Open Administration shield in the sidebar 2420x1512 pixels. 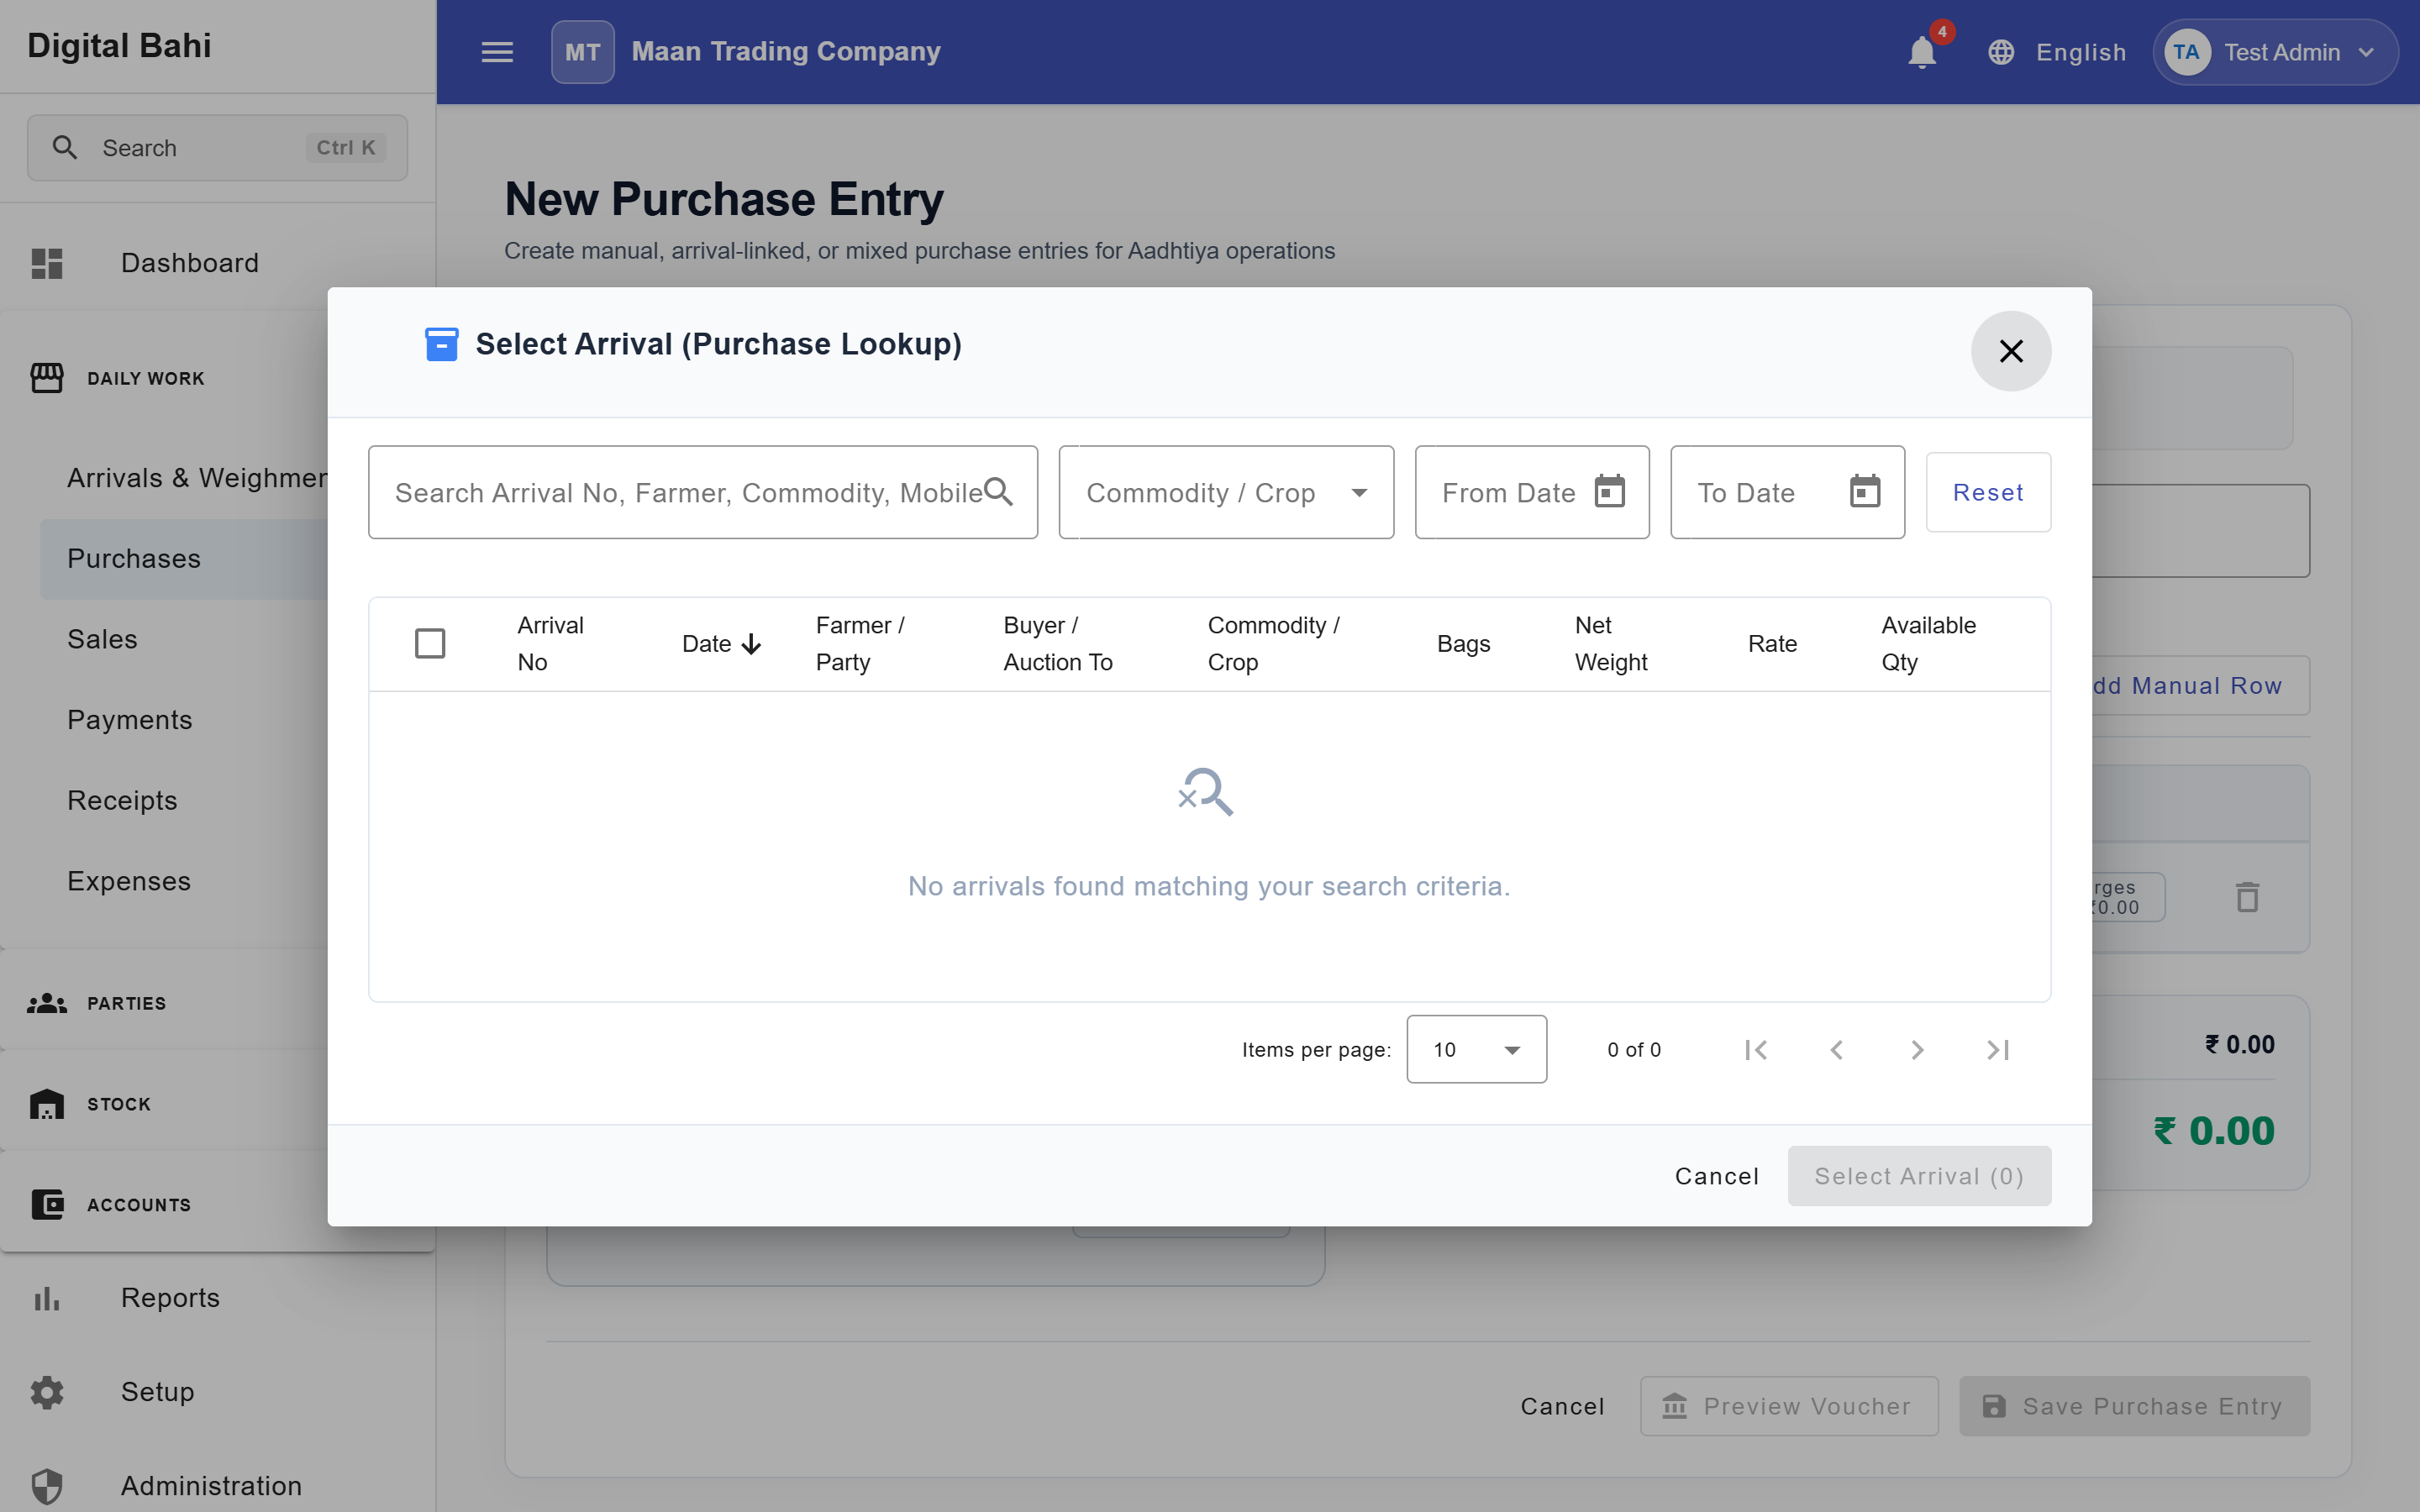pyautogui.click(x=47, y=1486)
